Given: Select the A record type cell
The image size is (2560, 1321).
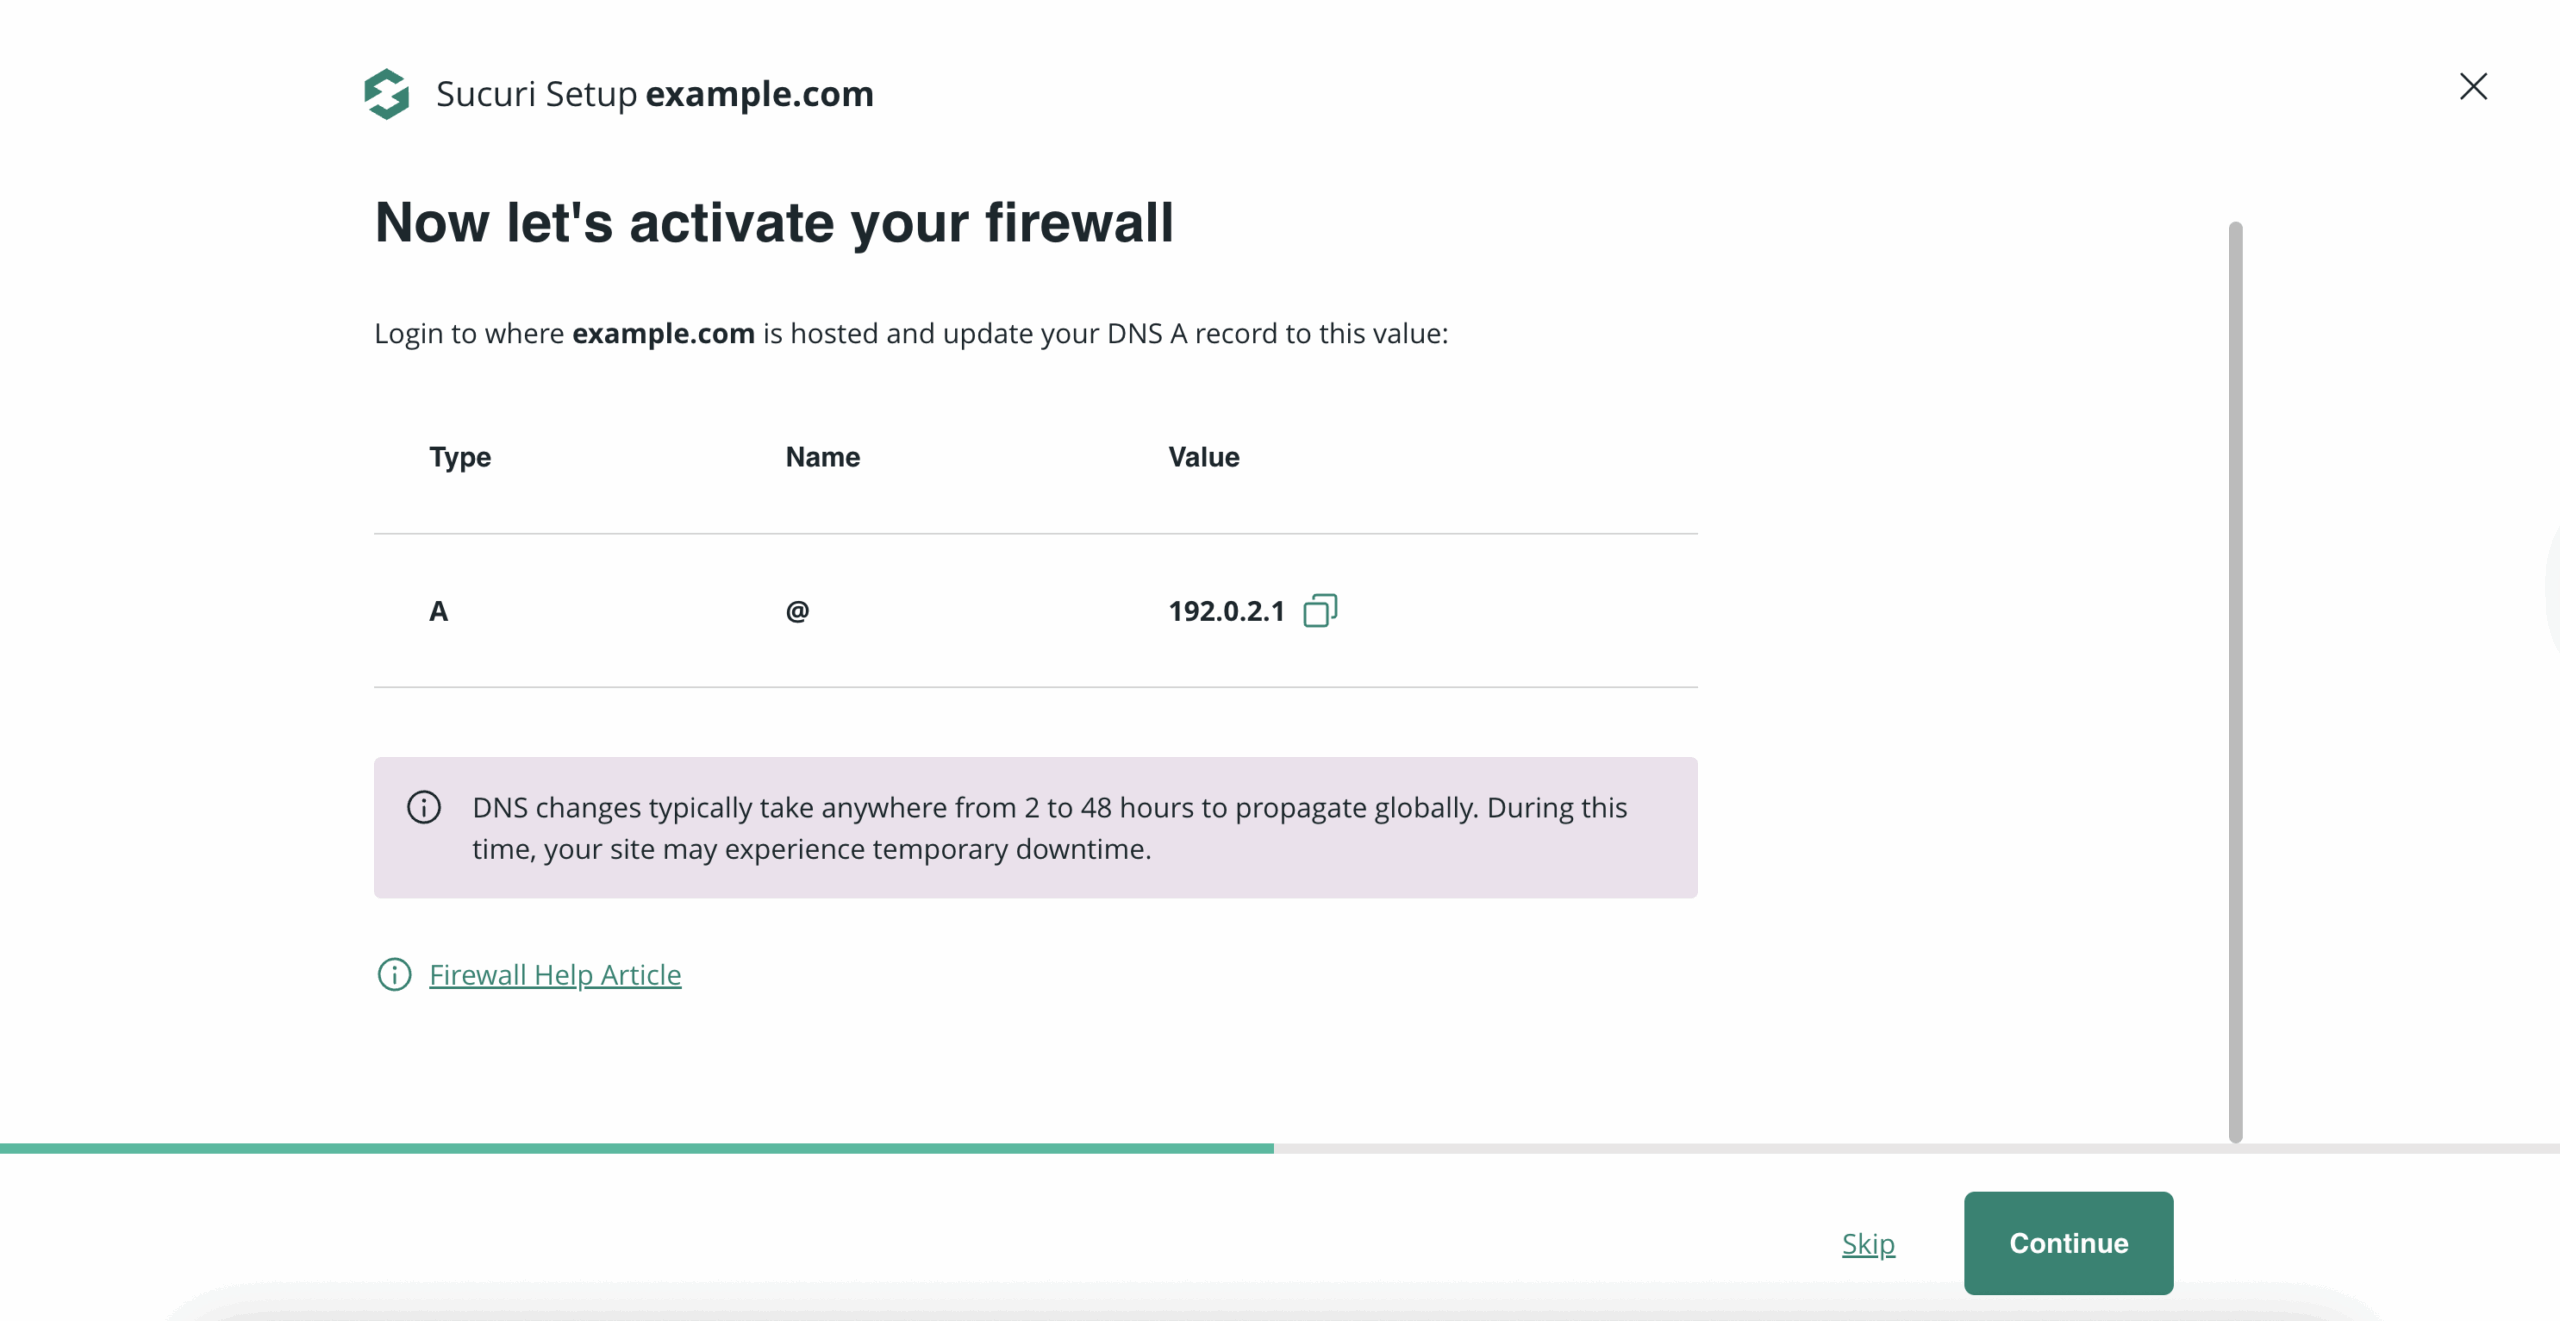Looking at the screenshot, I should click(438, 611).
